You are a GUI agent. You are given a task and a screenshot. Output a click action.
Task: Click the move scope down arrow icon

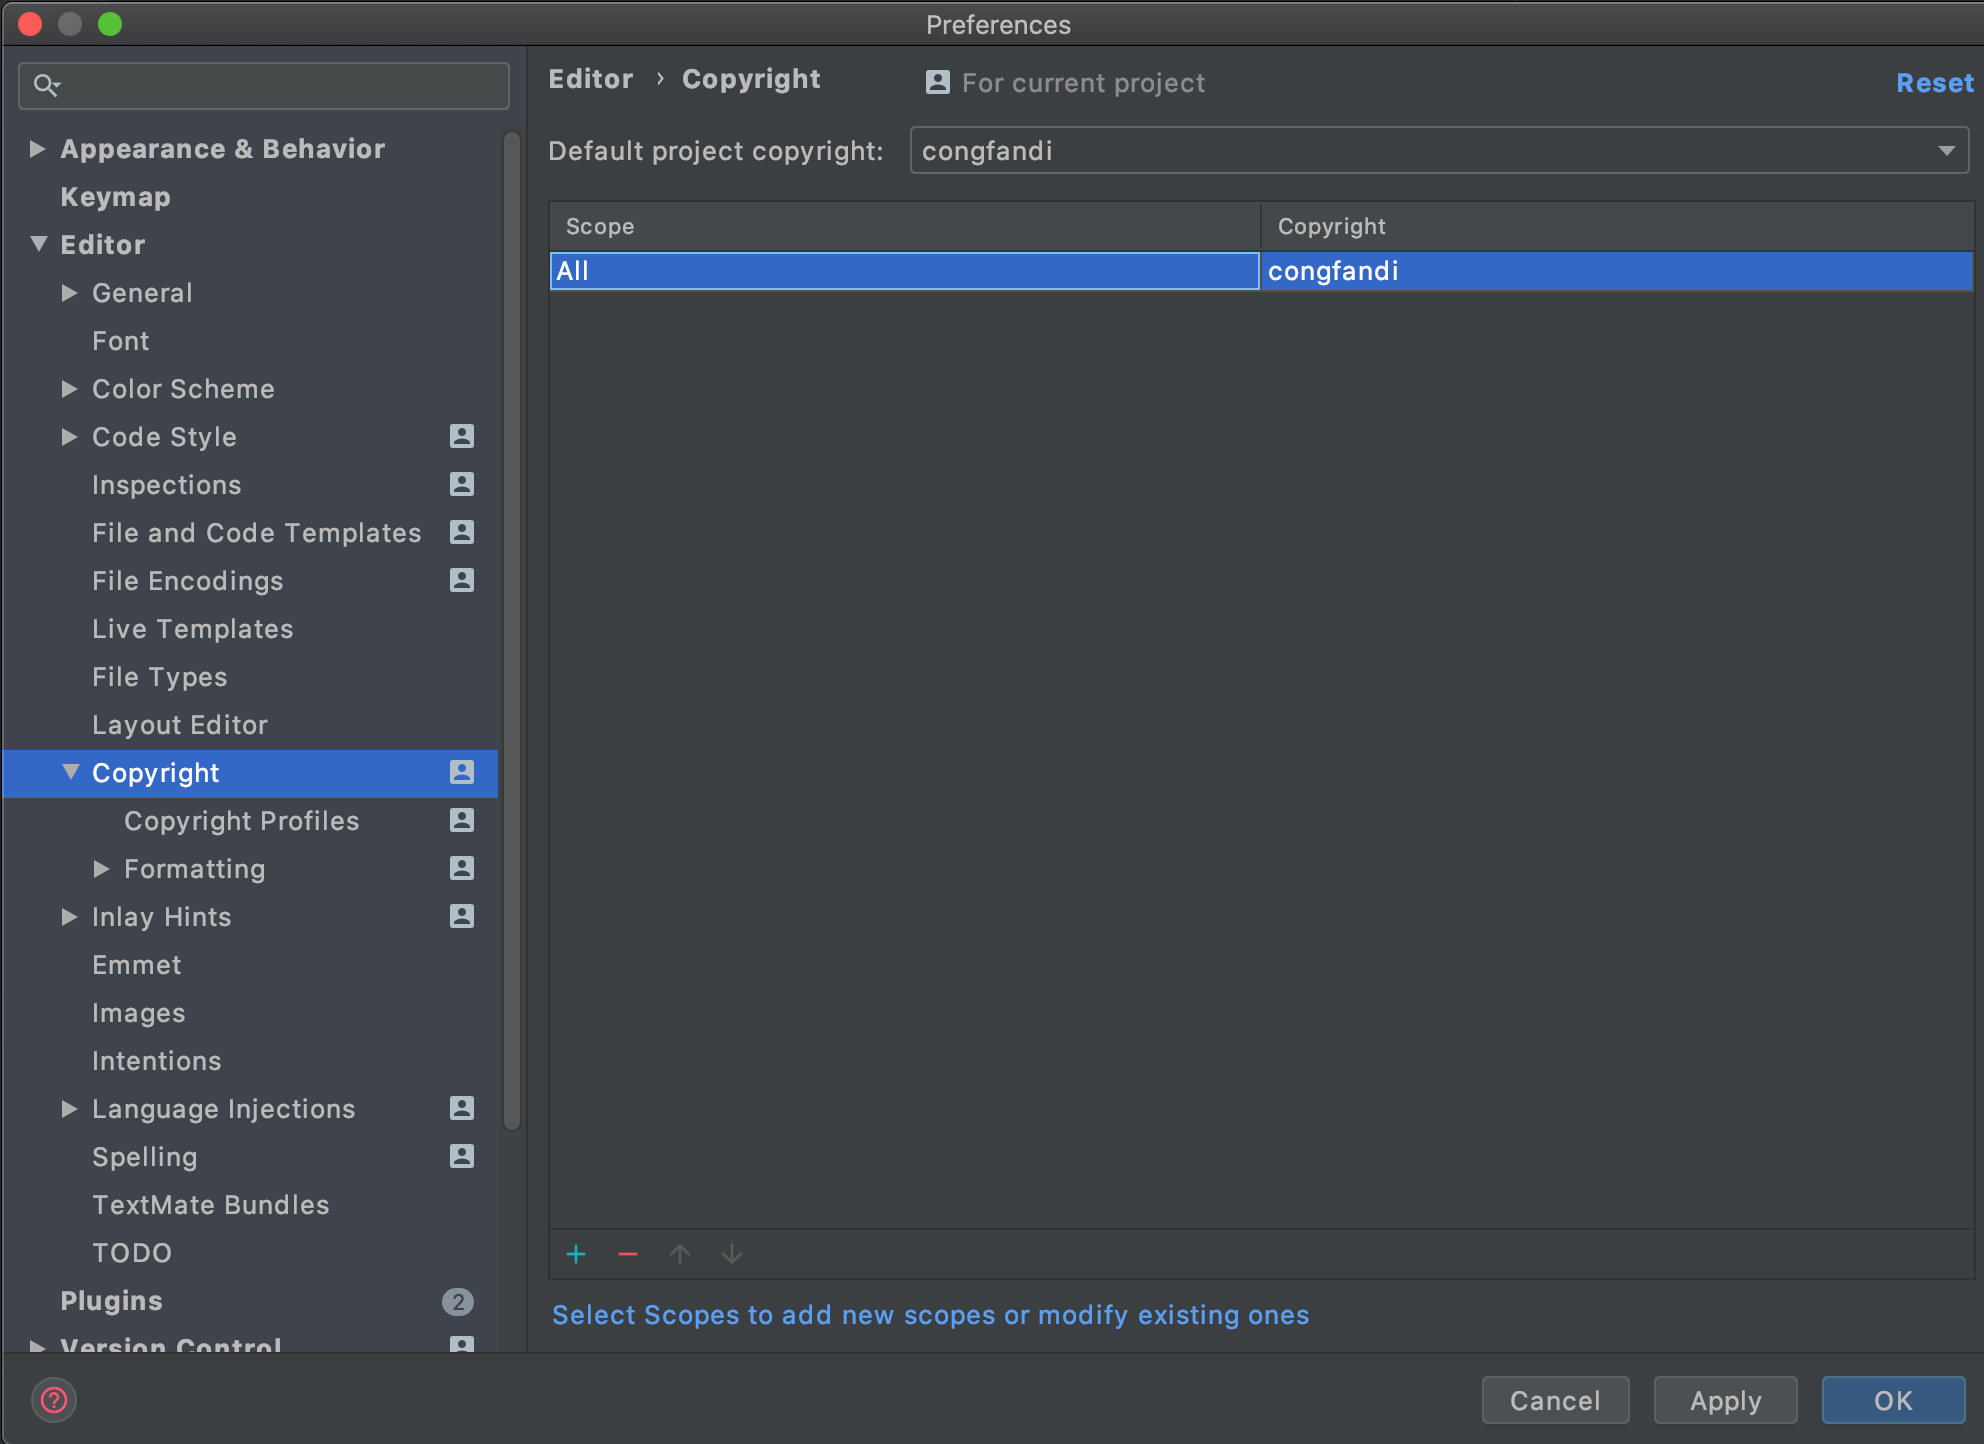(732, 1254)
